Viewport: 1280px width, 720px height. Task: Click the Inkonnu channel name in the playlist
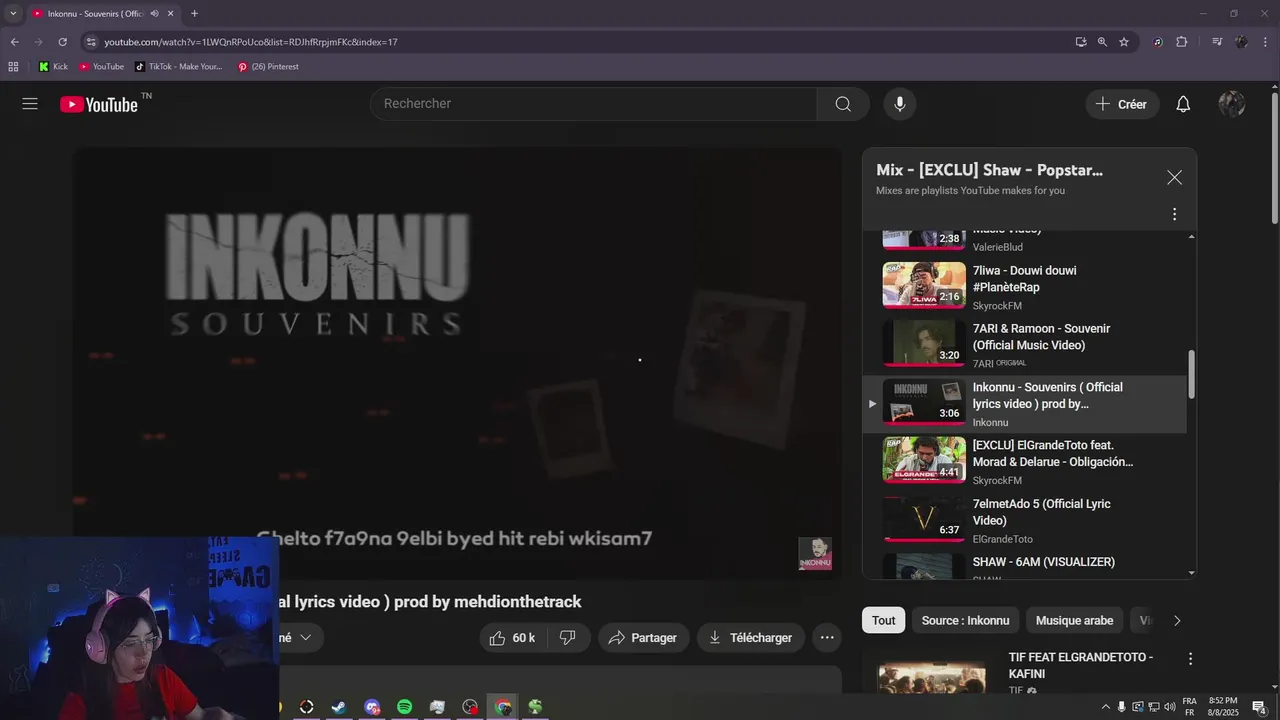(990, 422)
